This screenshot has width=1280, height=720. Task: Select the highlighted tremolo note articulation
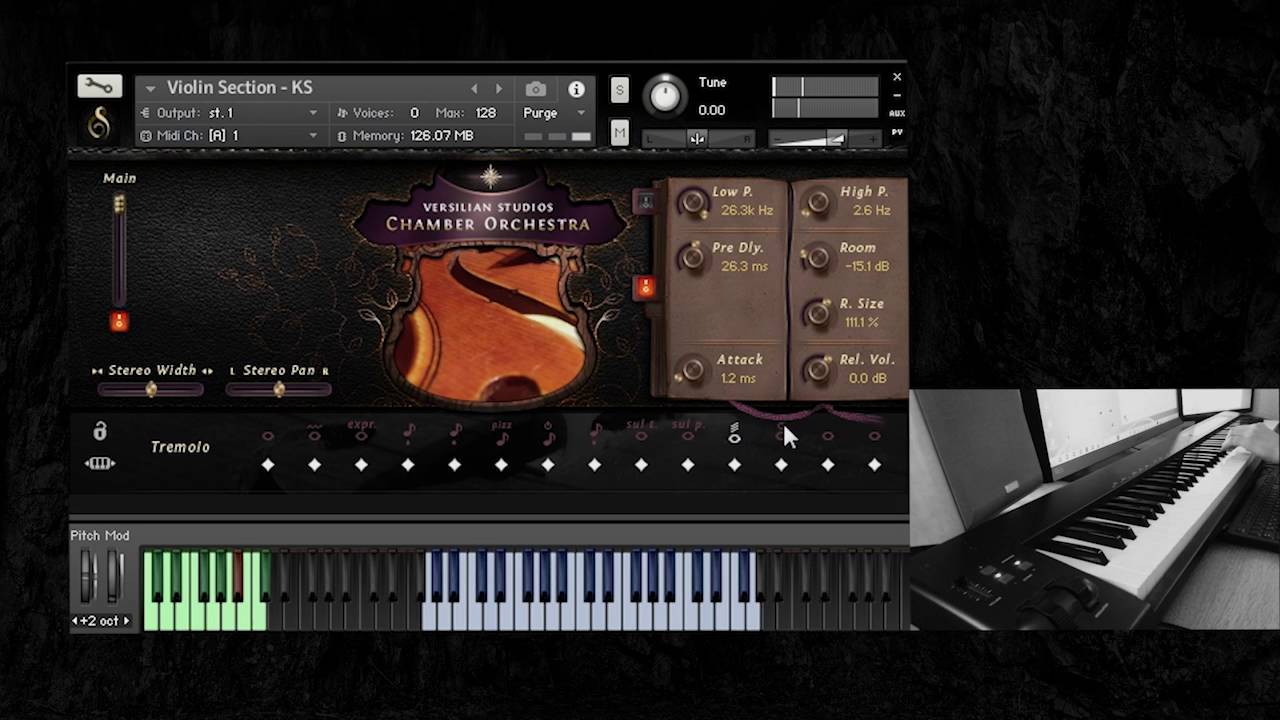click(x=734, y=433)
